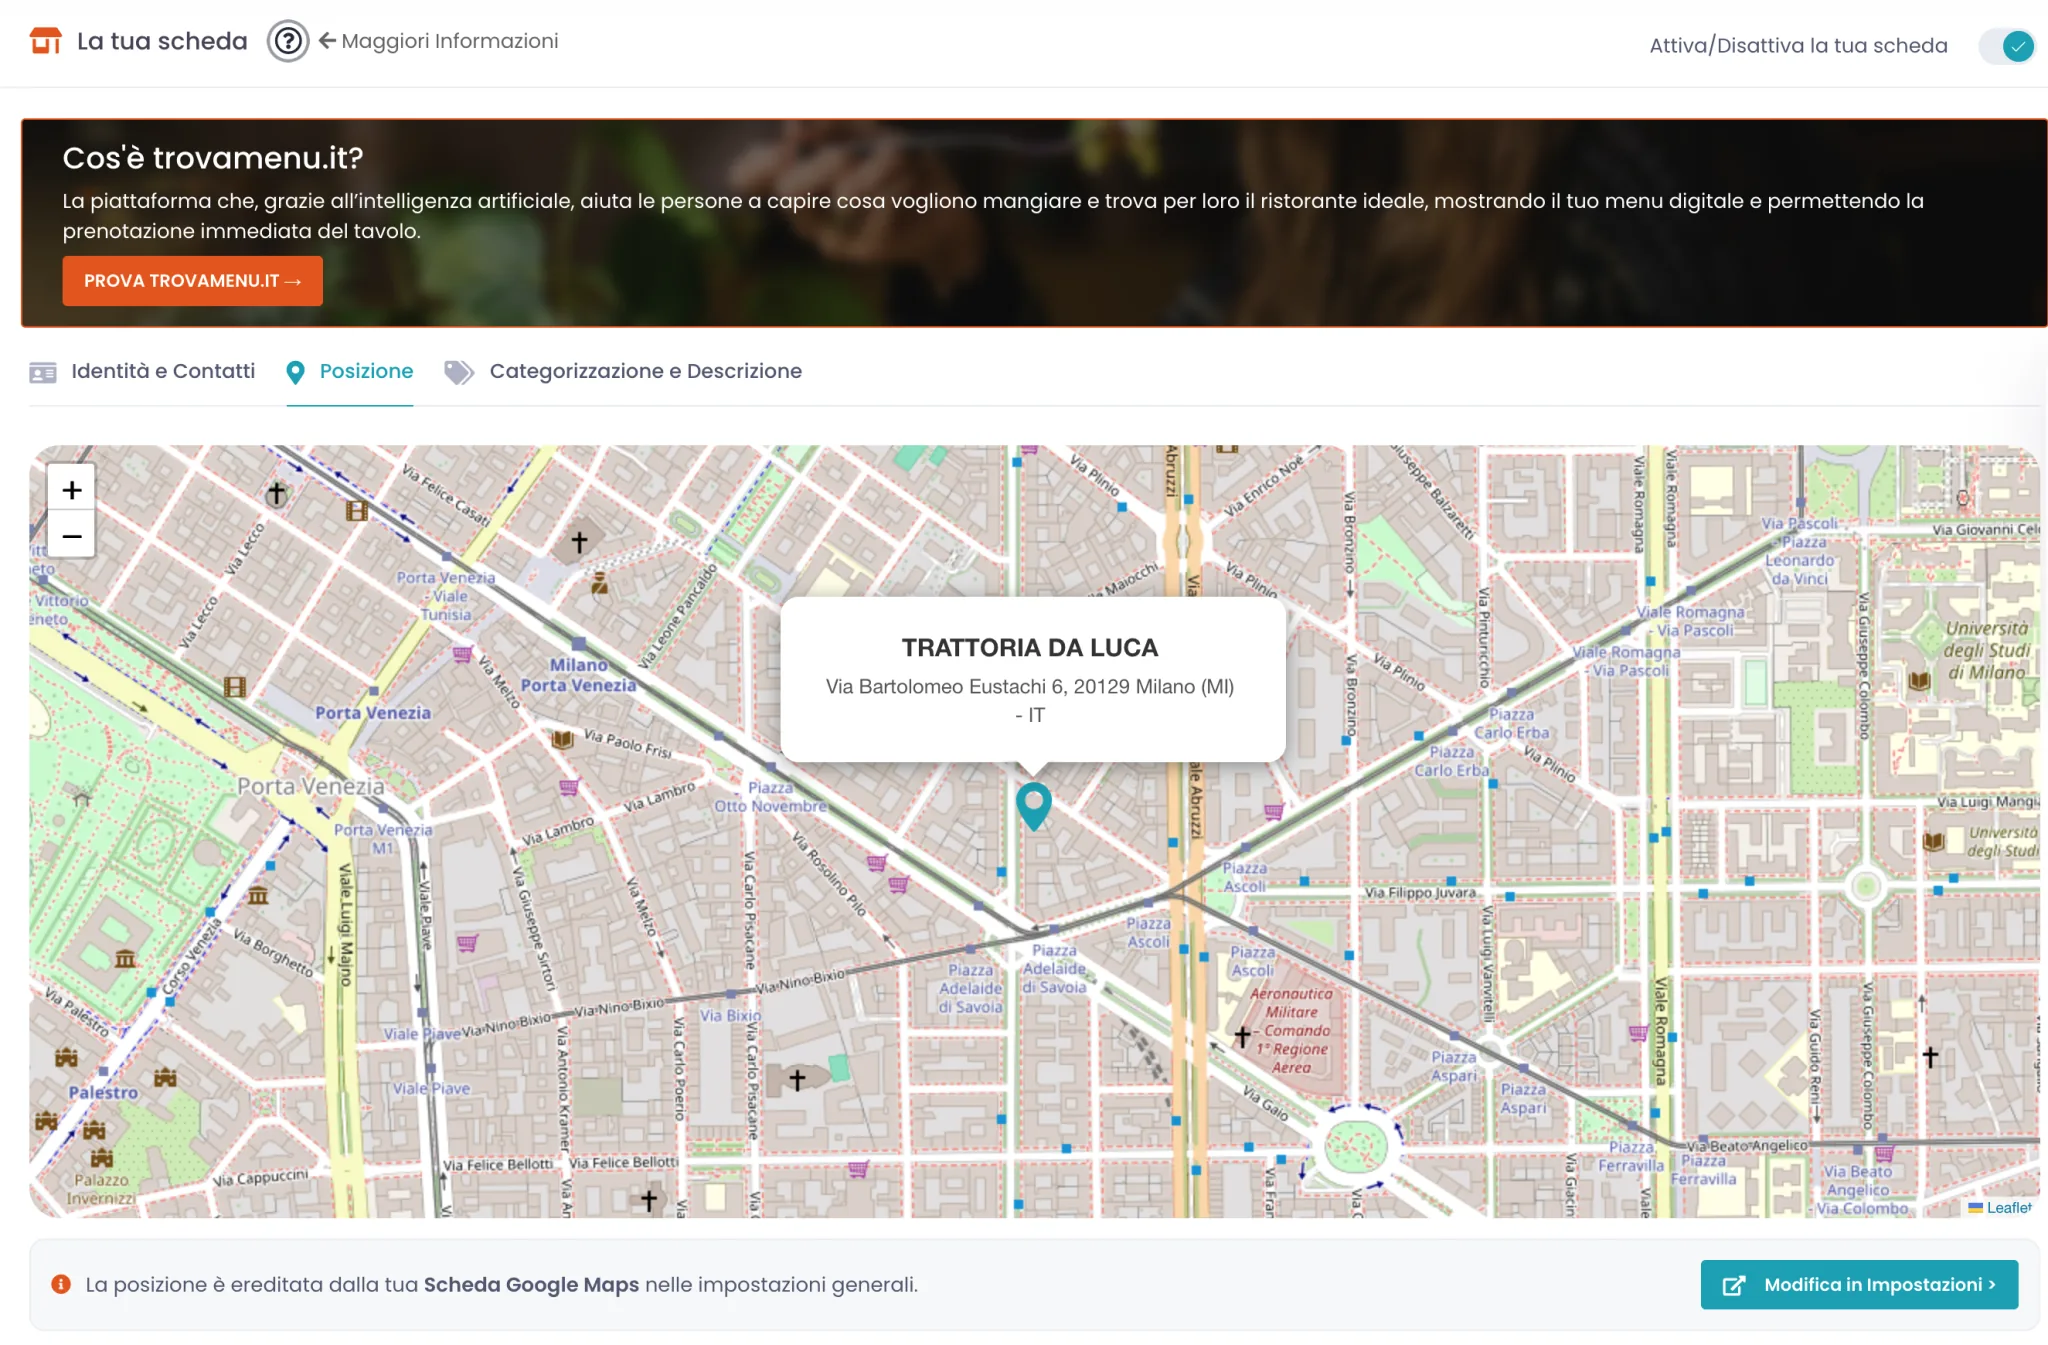The width and height of the screenshot is (2048, 1345).
Task: Click the ID card icon beside Identità e Contatti
Action: (43, 373)
